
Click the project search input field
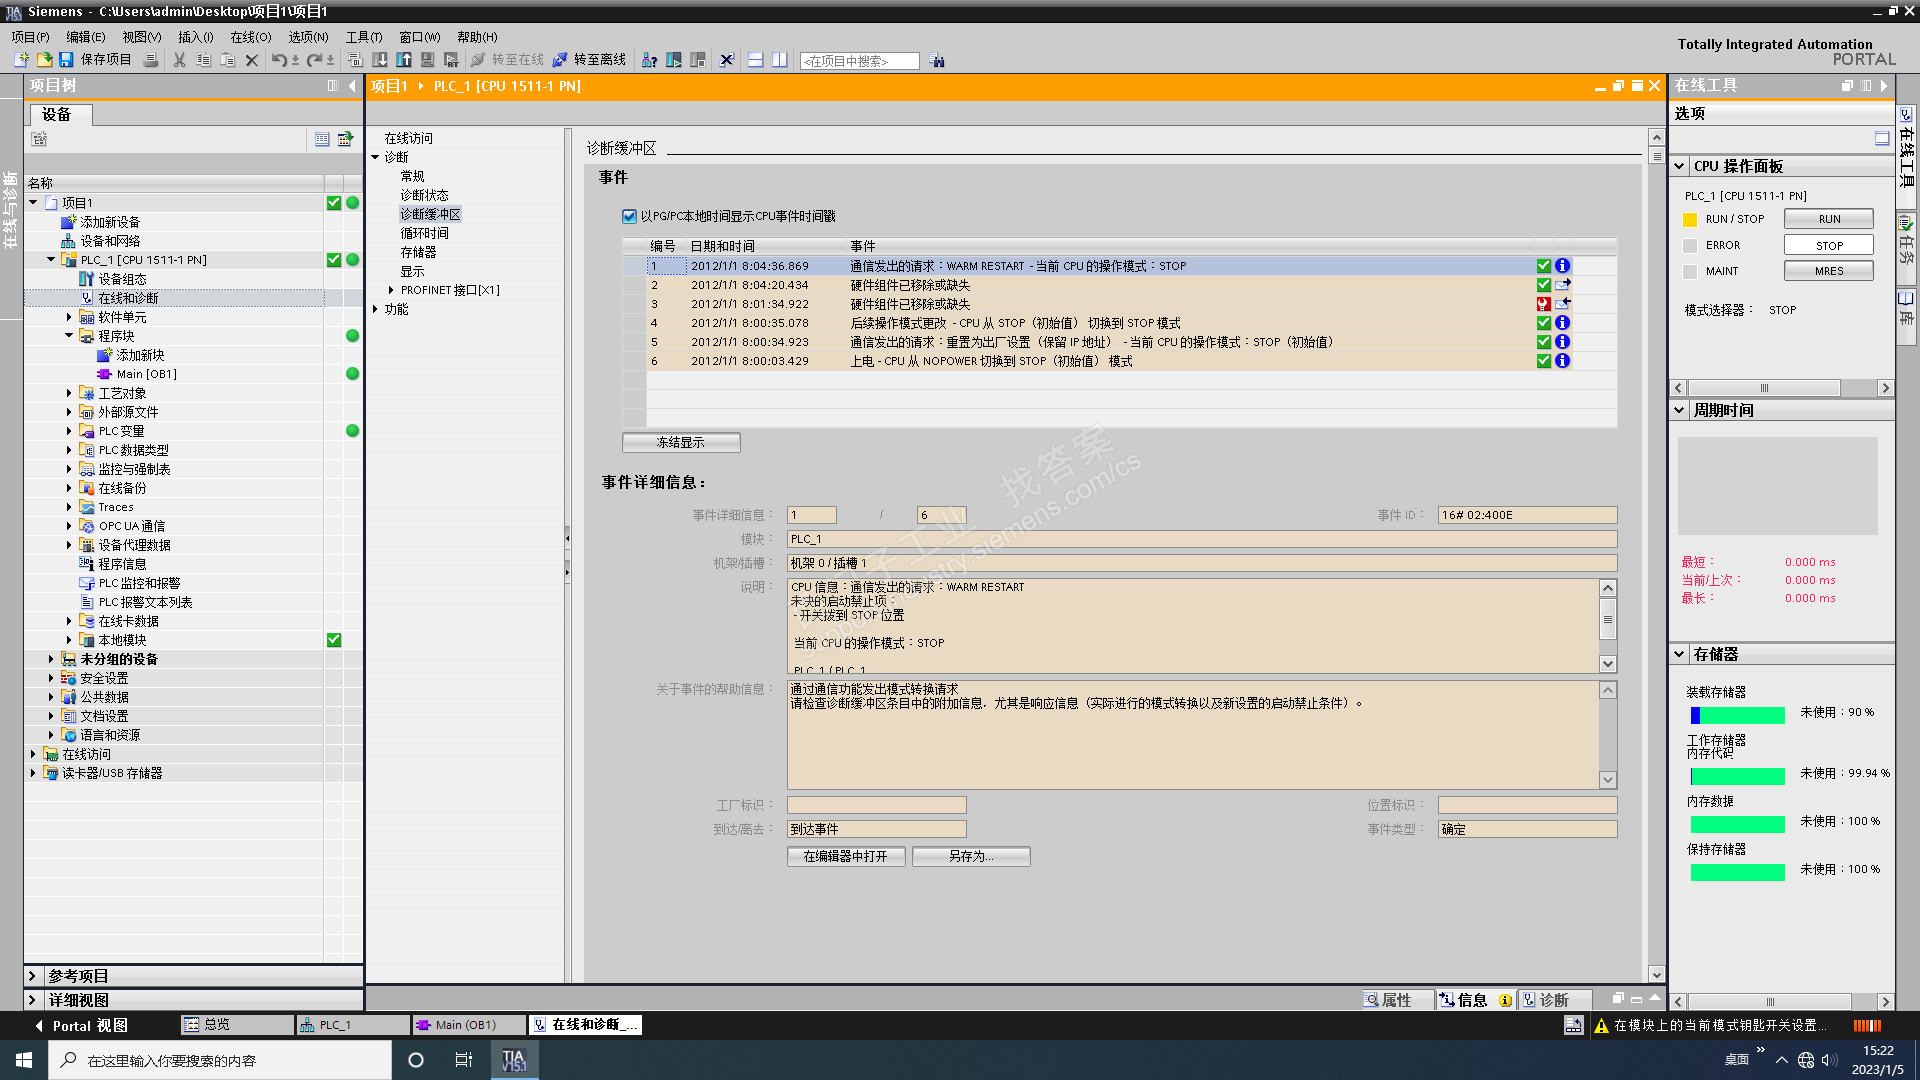[859, 61]
